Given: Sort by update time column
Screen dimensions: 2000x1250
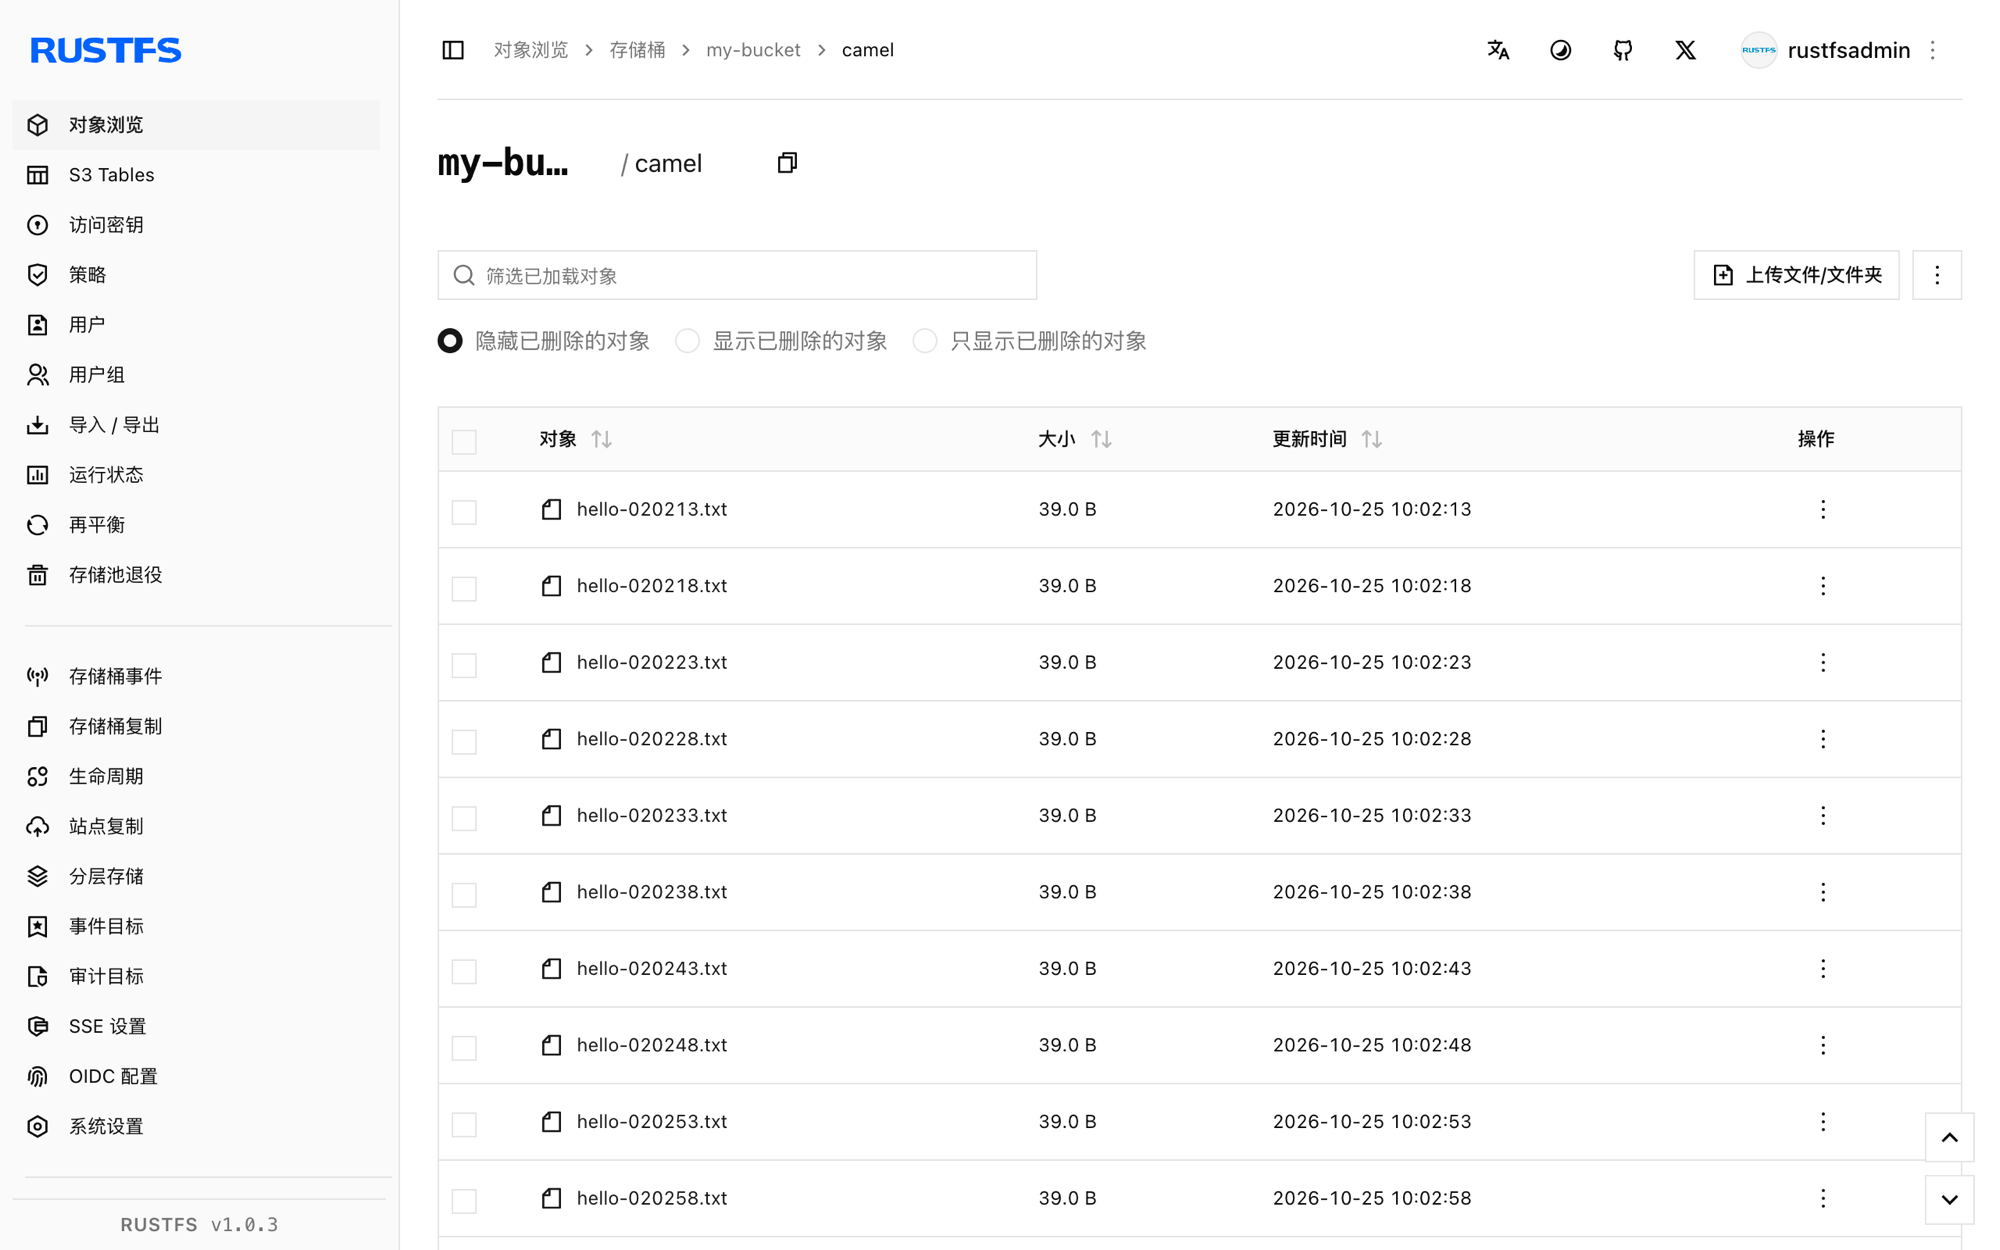Looking at the screenshot, I should [1372, 439].
